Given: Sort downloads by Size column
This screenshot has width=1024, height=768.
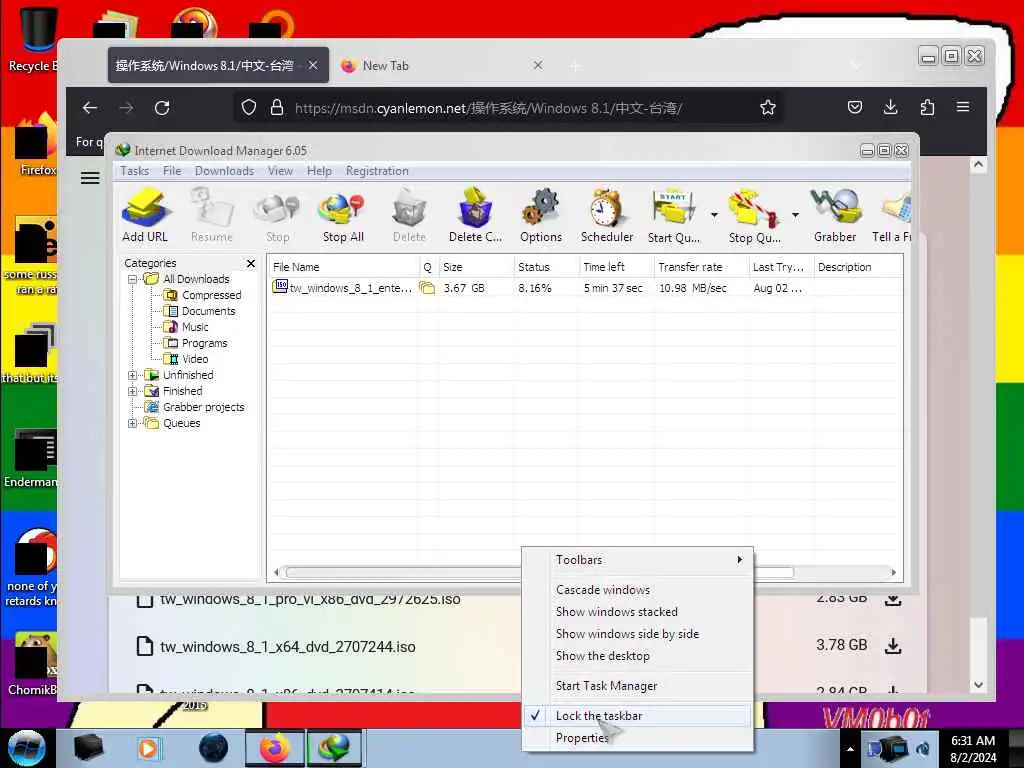Looking at the screenshot, I should point(476,267).
